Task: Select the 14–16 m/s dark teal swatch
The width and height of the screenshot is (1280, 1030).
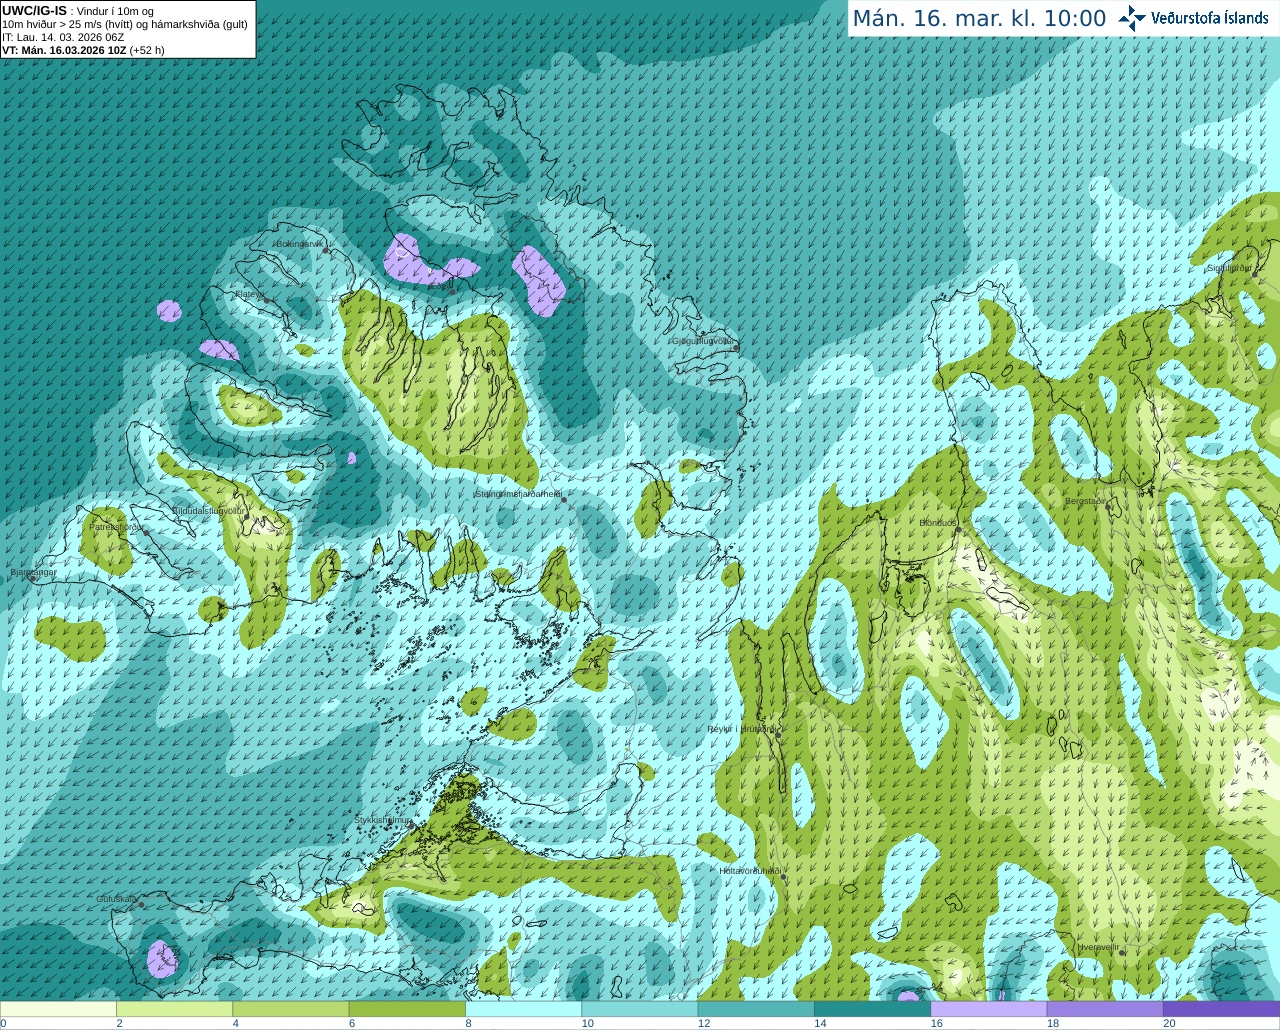Action: [872, 1009]
